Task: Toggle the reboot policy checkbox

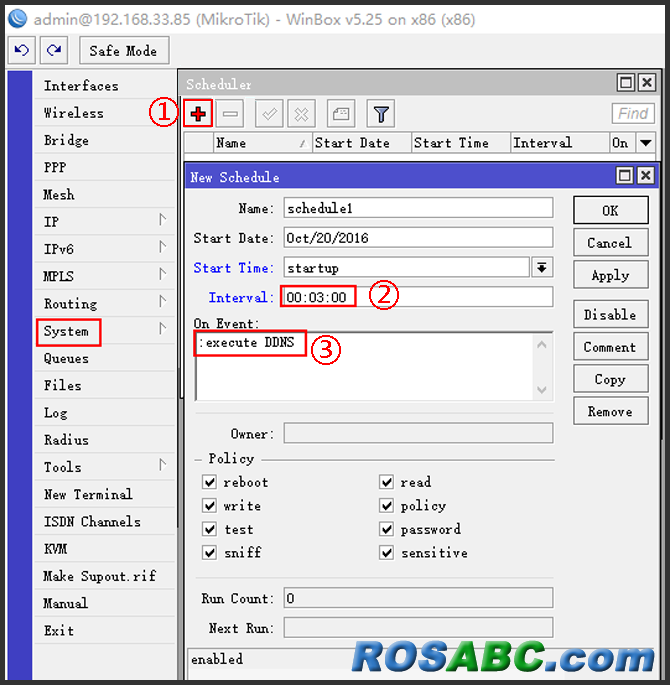Action: click(210, 482)
